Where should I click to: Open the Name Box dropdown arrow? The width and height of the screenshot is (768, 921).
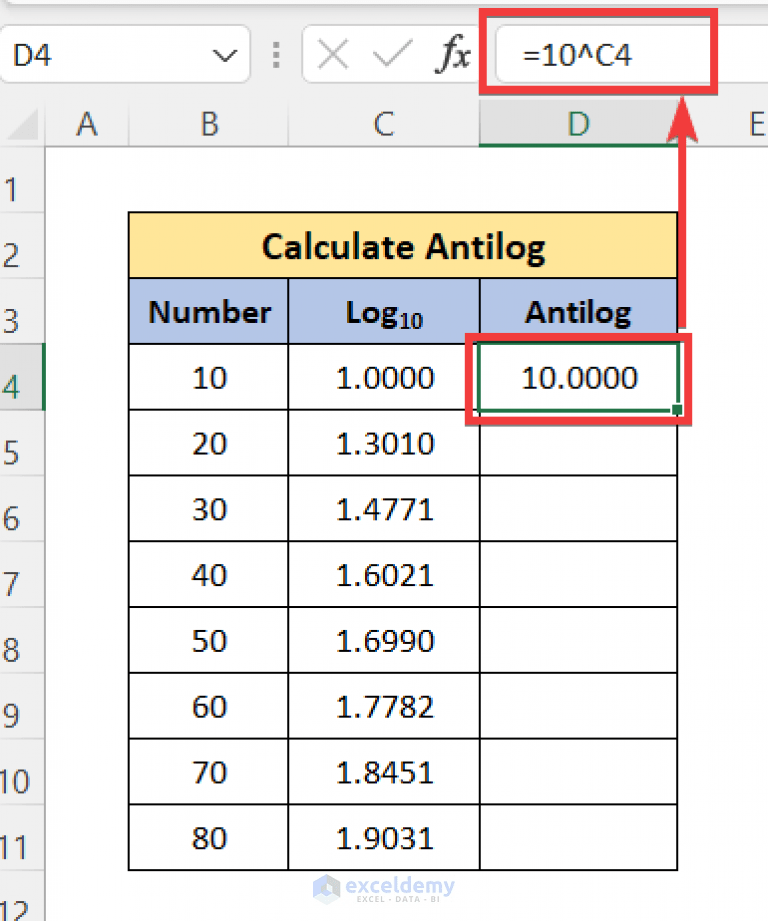pos(228,55)
